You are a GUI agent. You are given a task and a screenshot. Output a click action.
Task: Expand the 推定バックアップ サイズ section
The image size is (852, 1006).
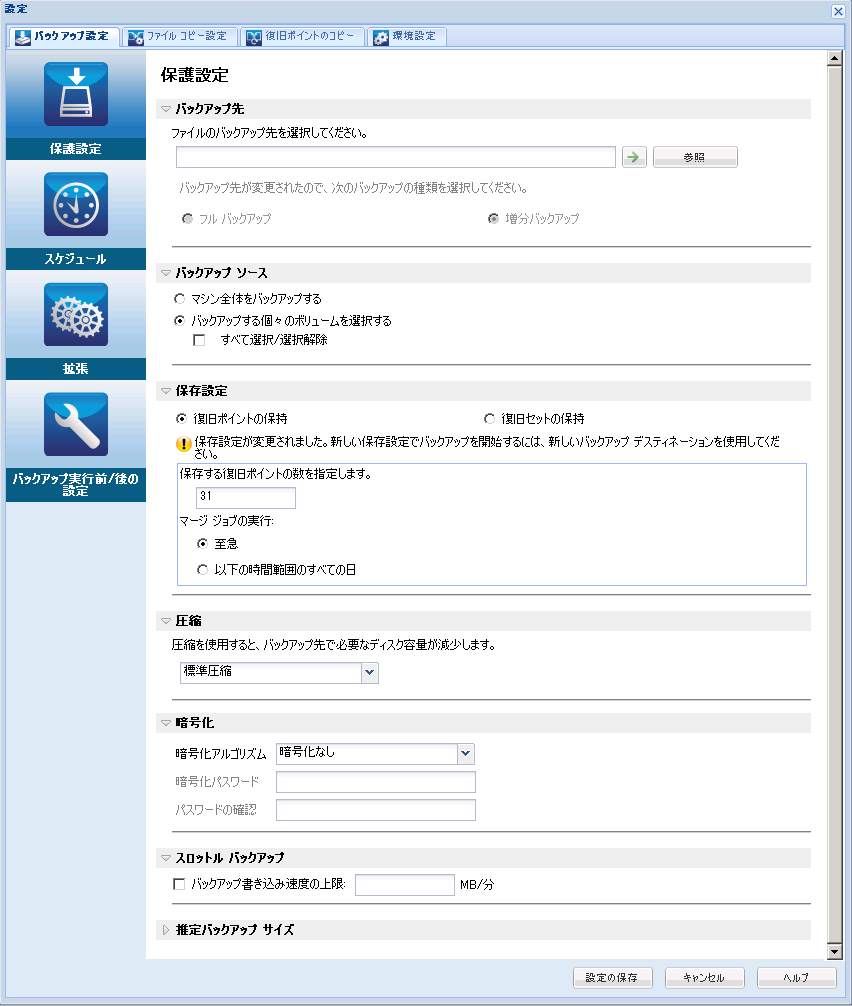(x=163, y=927)
